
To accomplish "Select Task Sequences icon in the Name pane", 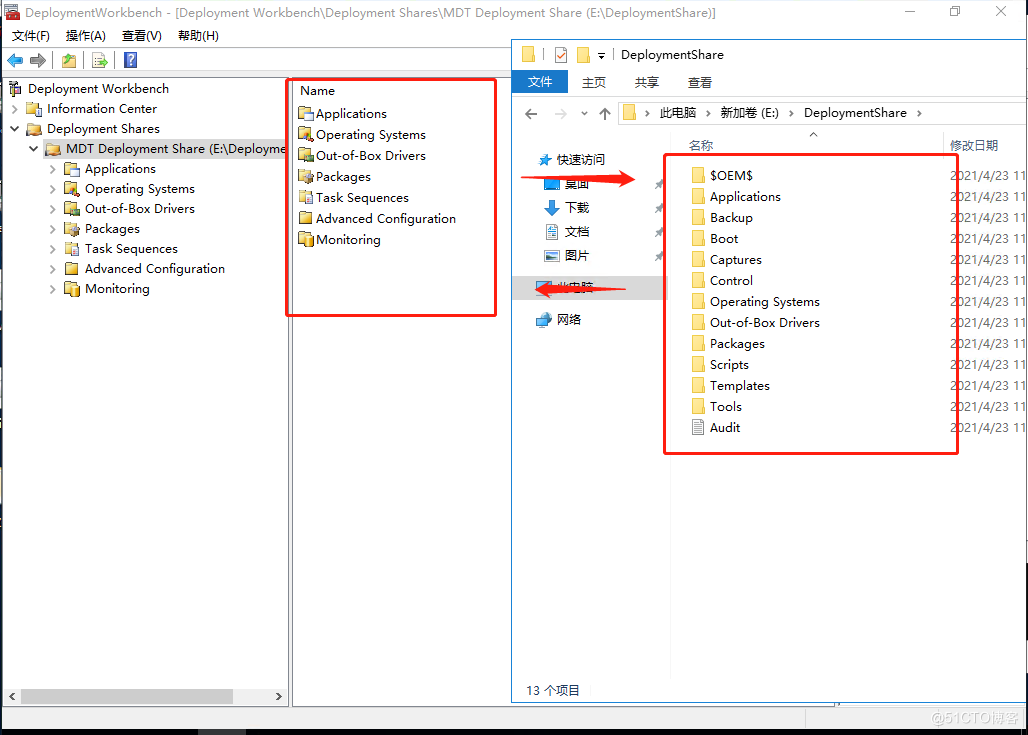I will (306, 197).
